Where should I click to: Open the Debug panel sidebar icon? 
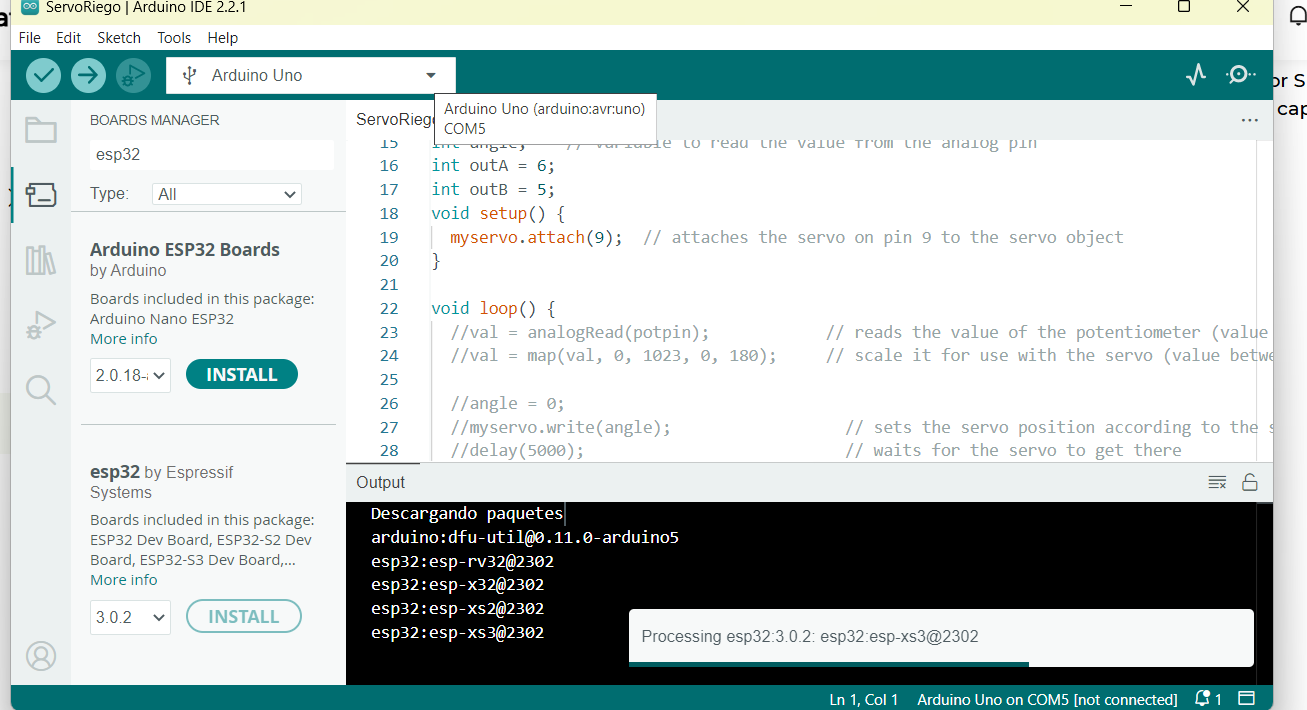click(x=41, y=325)
